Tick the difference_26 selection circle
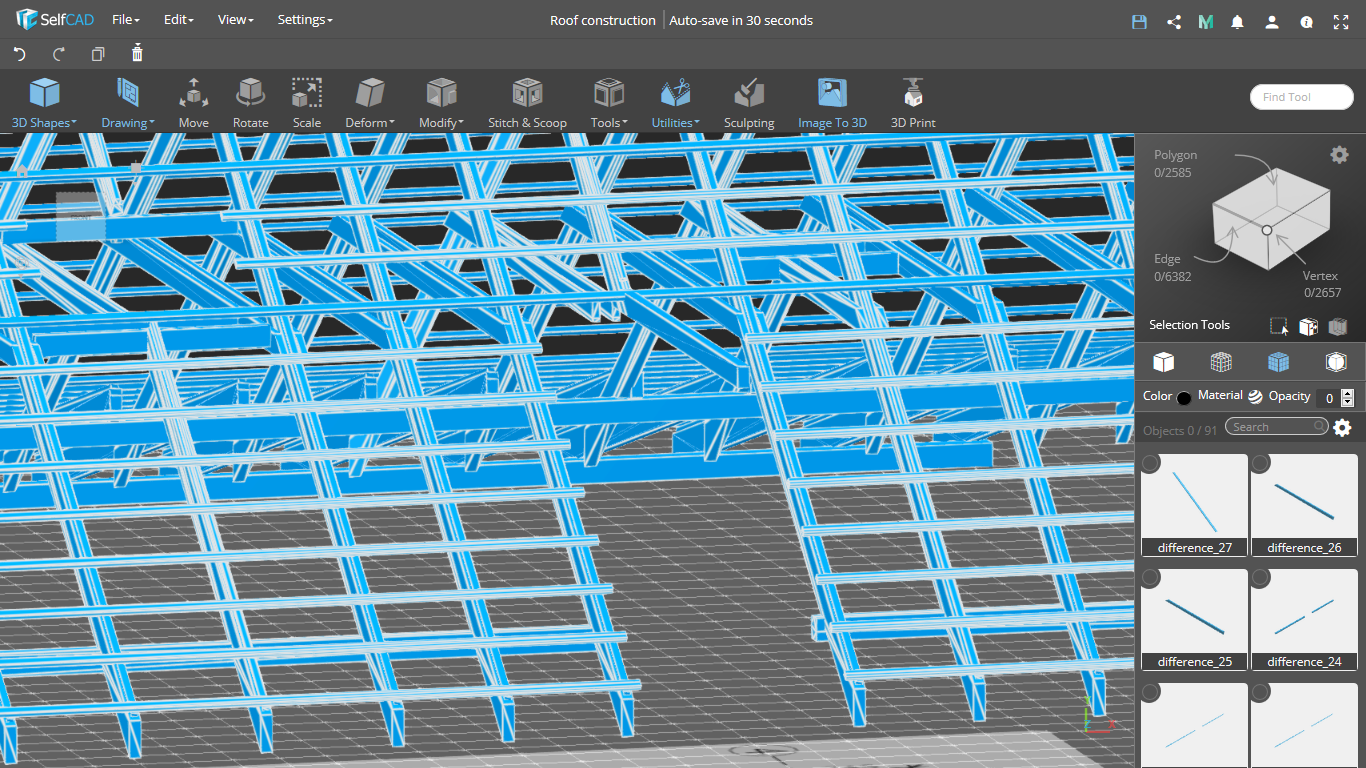This screenshot has width=1366, height=768. tap(1261, 463)
